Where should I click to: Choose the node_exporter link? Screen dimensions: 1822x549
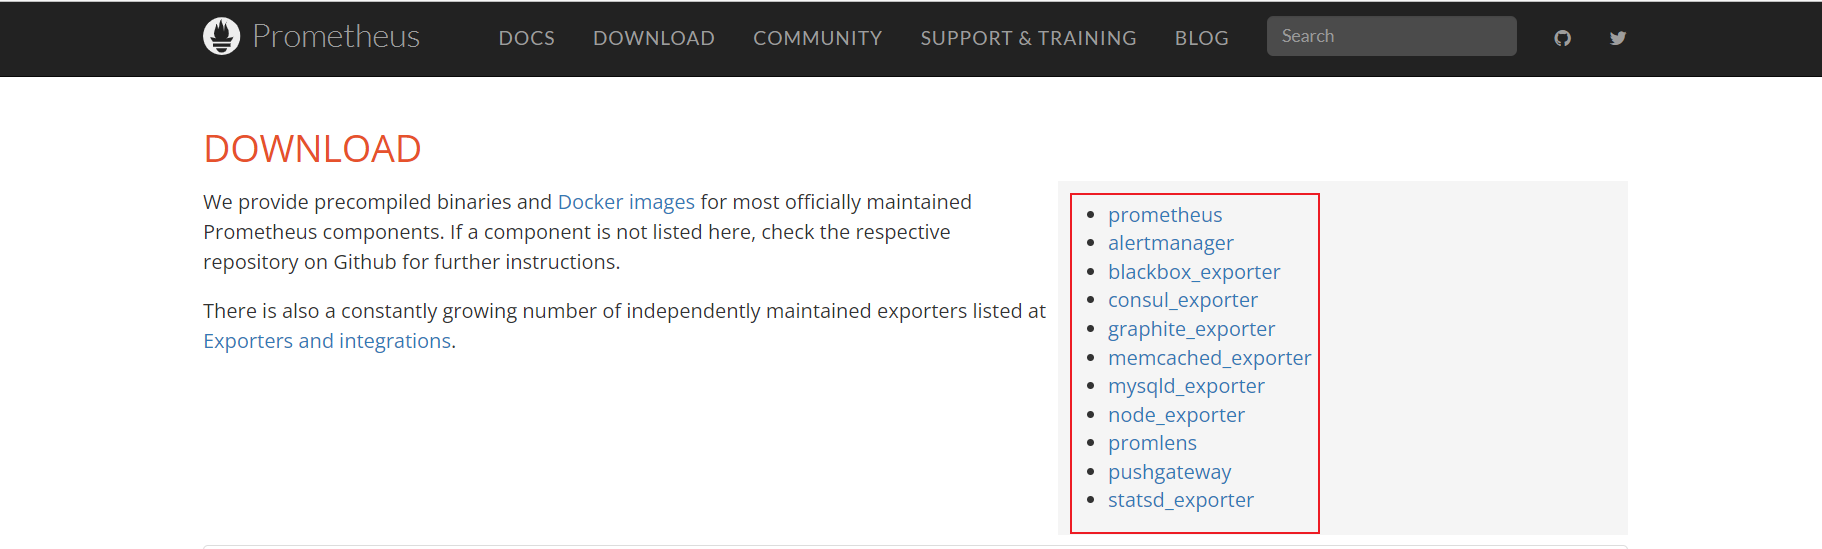pyautogui.click(x=1175, y=415)
